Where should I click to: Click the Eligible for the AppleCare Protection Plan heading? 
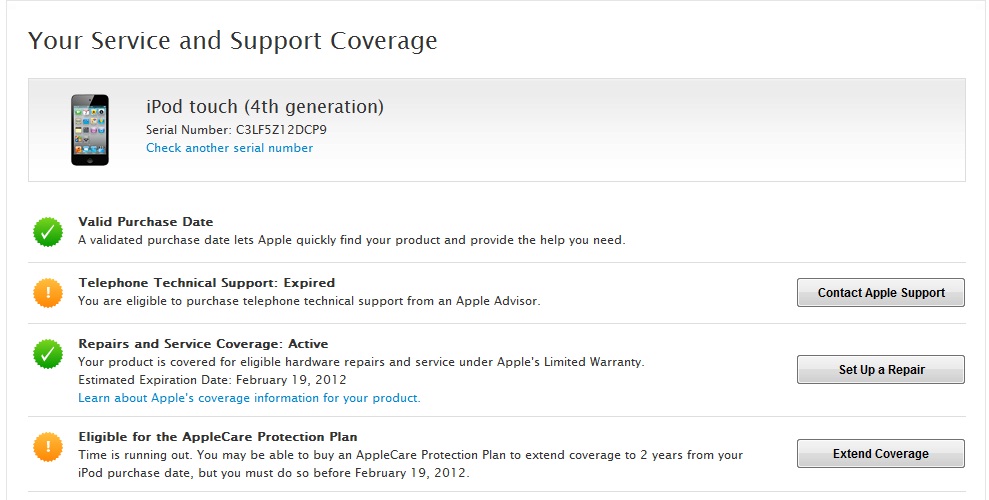(x=218, y=437)
